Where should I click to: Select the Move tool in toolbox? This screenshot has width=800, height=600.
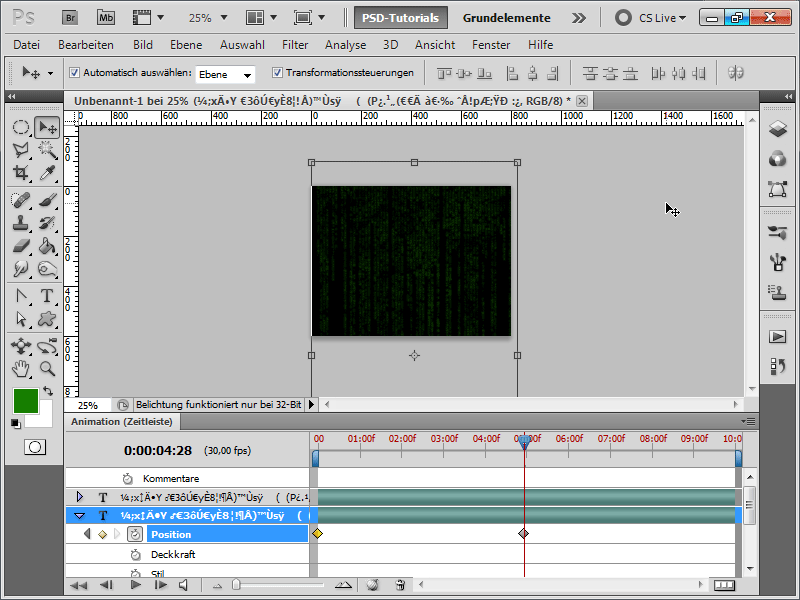(47, 127)
